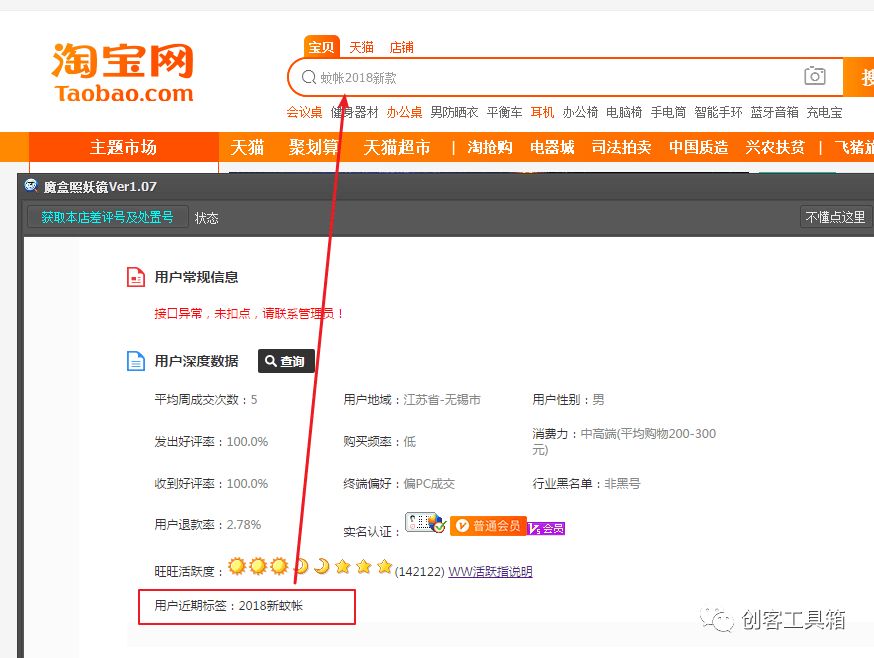
Task: Open the 充电宝 keyword link
Action: pyautogui.click(x=824, y=112)
